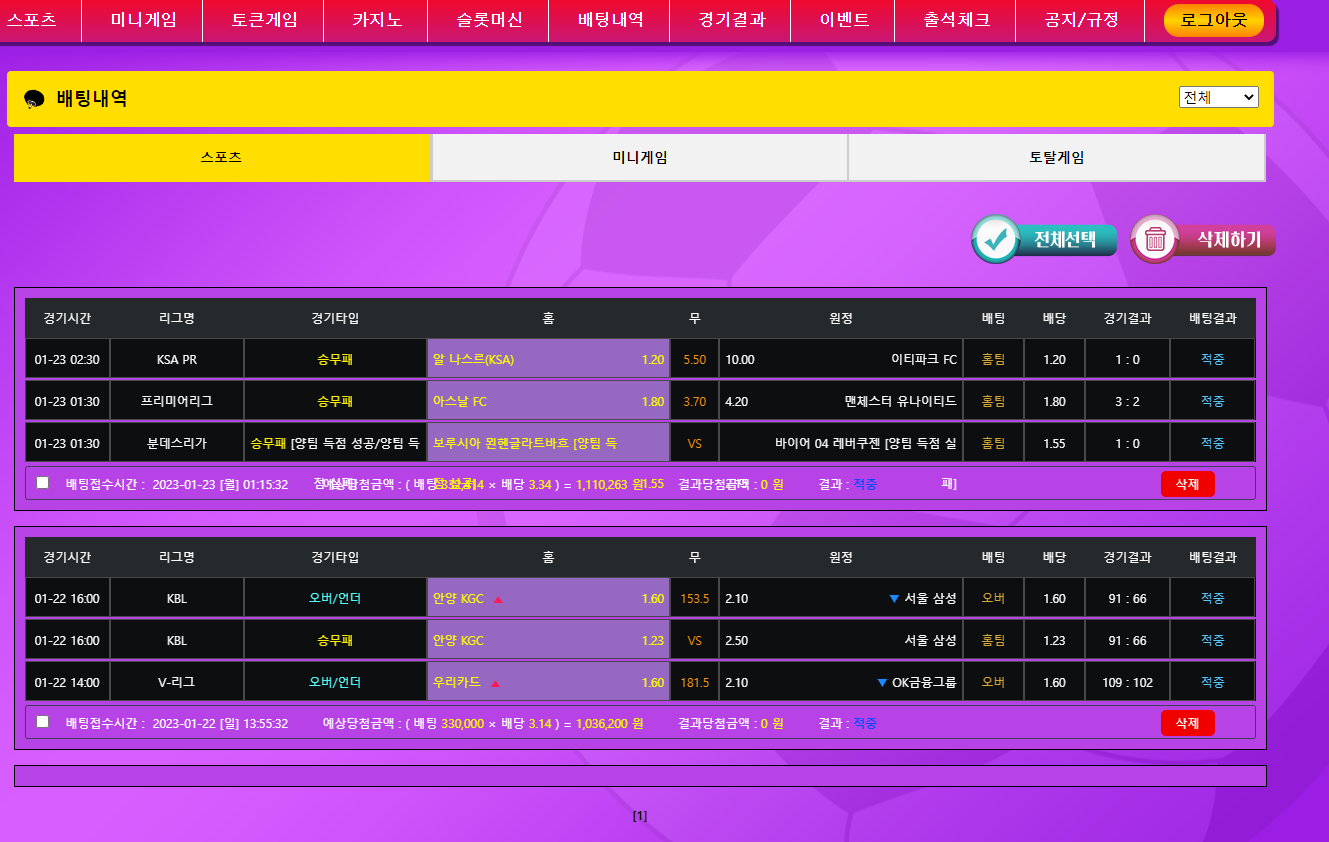The width and height of the screenshot is (1329, 842).
Task: Click red up arrow next to 우리카드
Action: (x=495, y=684)
